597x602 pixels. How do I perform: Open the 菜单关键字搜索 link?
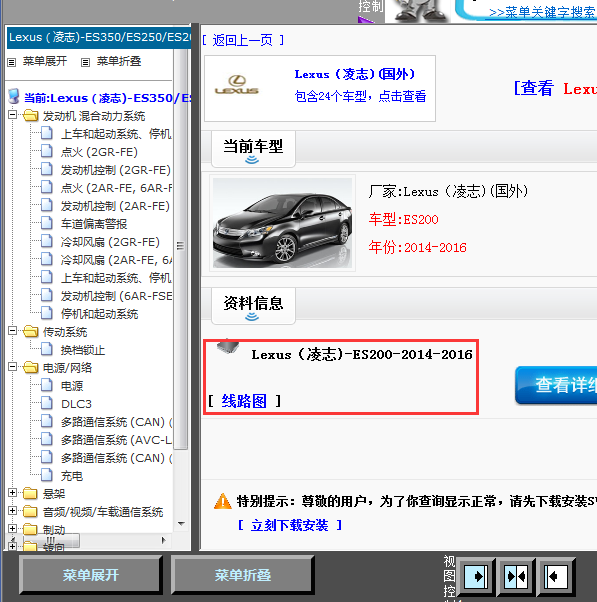(542, 12)
